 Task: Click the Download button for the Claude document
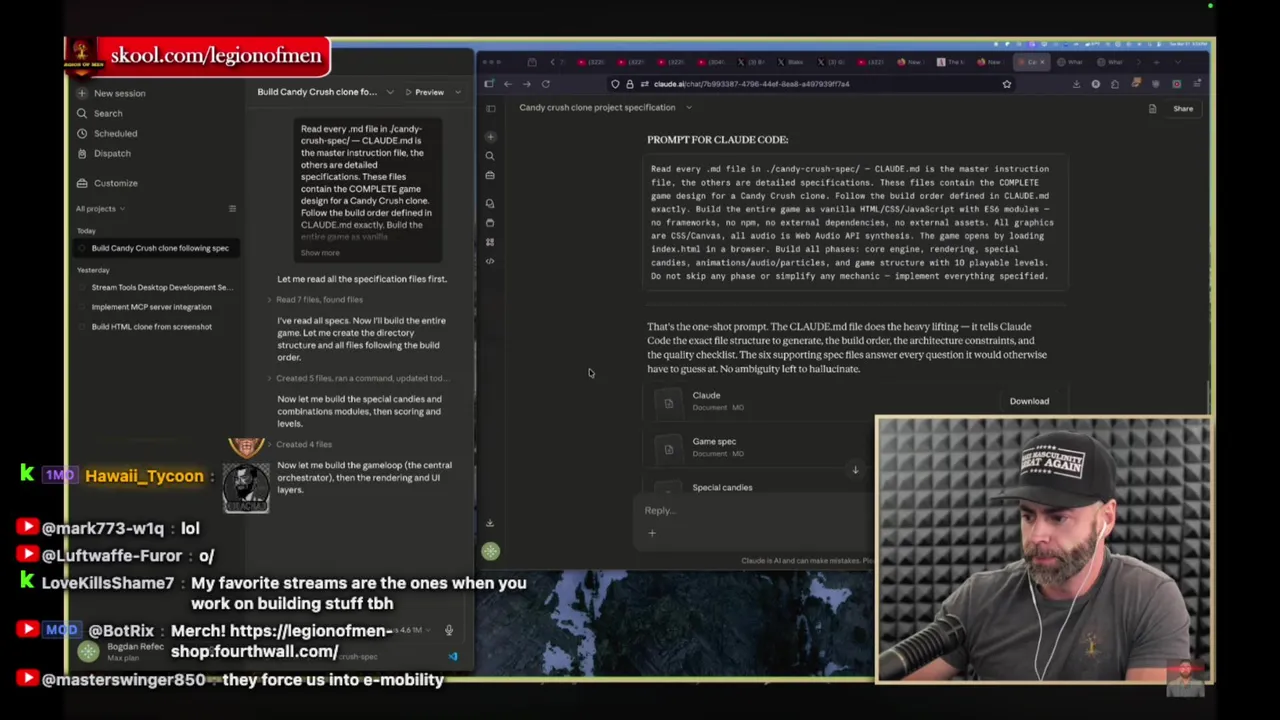click(x=1029, y=401)
